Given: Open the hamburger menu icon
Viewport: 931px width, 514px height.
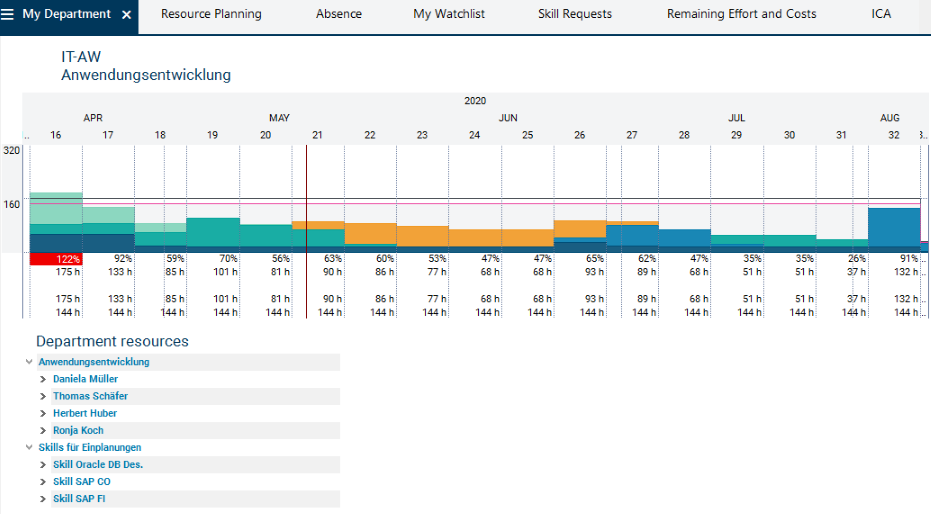Looking at the screenshot, I should point(8,14).
